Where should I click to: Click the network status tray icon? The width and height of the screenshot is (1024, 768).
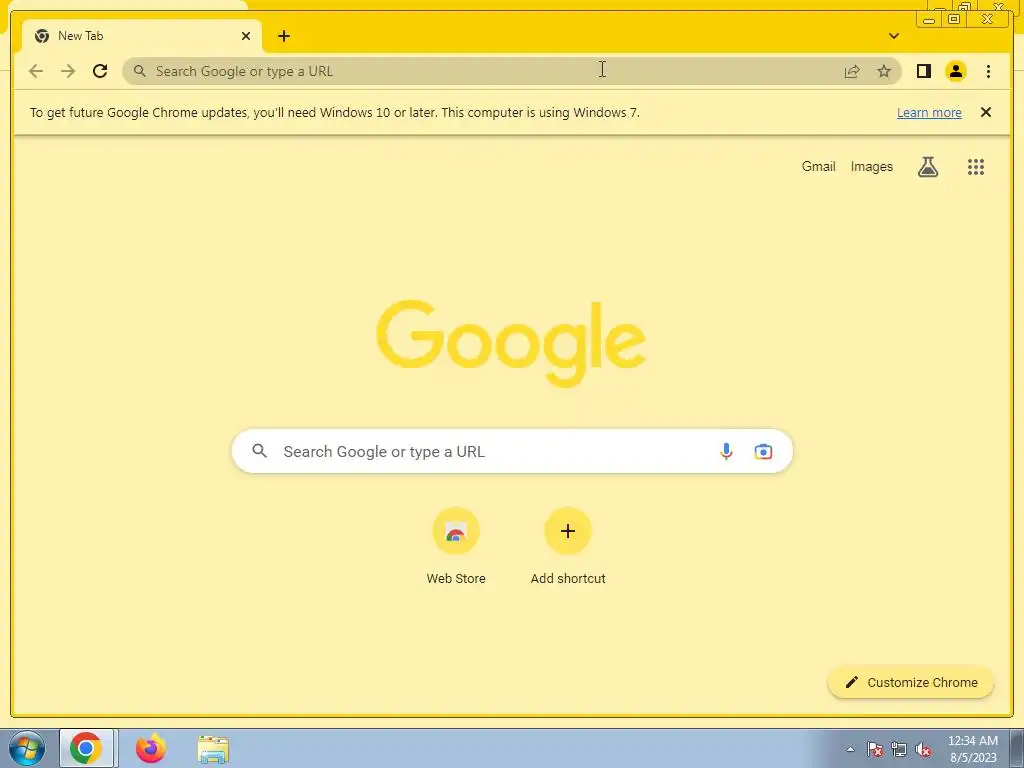(899, 749)
